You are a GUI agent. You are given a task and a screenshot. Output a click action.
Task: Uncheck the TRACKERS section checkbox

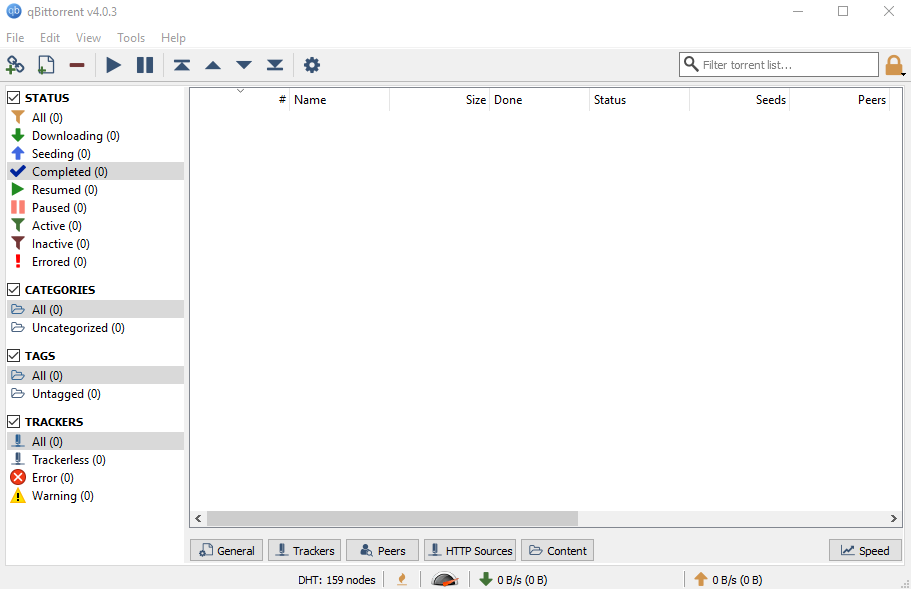click(x=13, y=421)
